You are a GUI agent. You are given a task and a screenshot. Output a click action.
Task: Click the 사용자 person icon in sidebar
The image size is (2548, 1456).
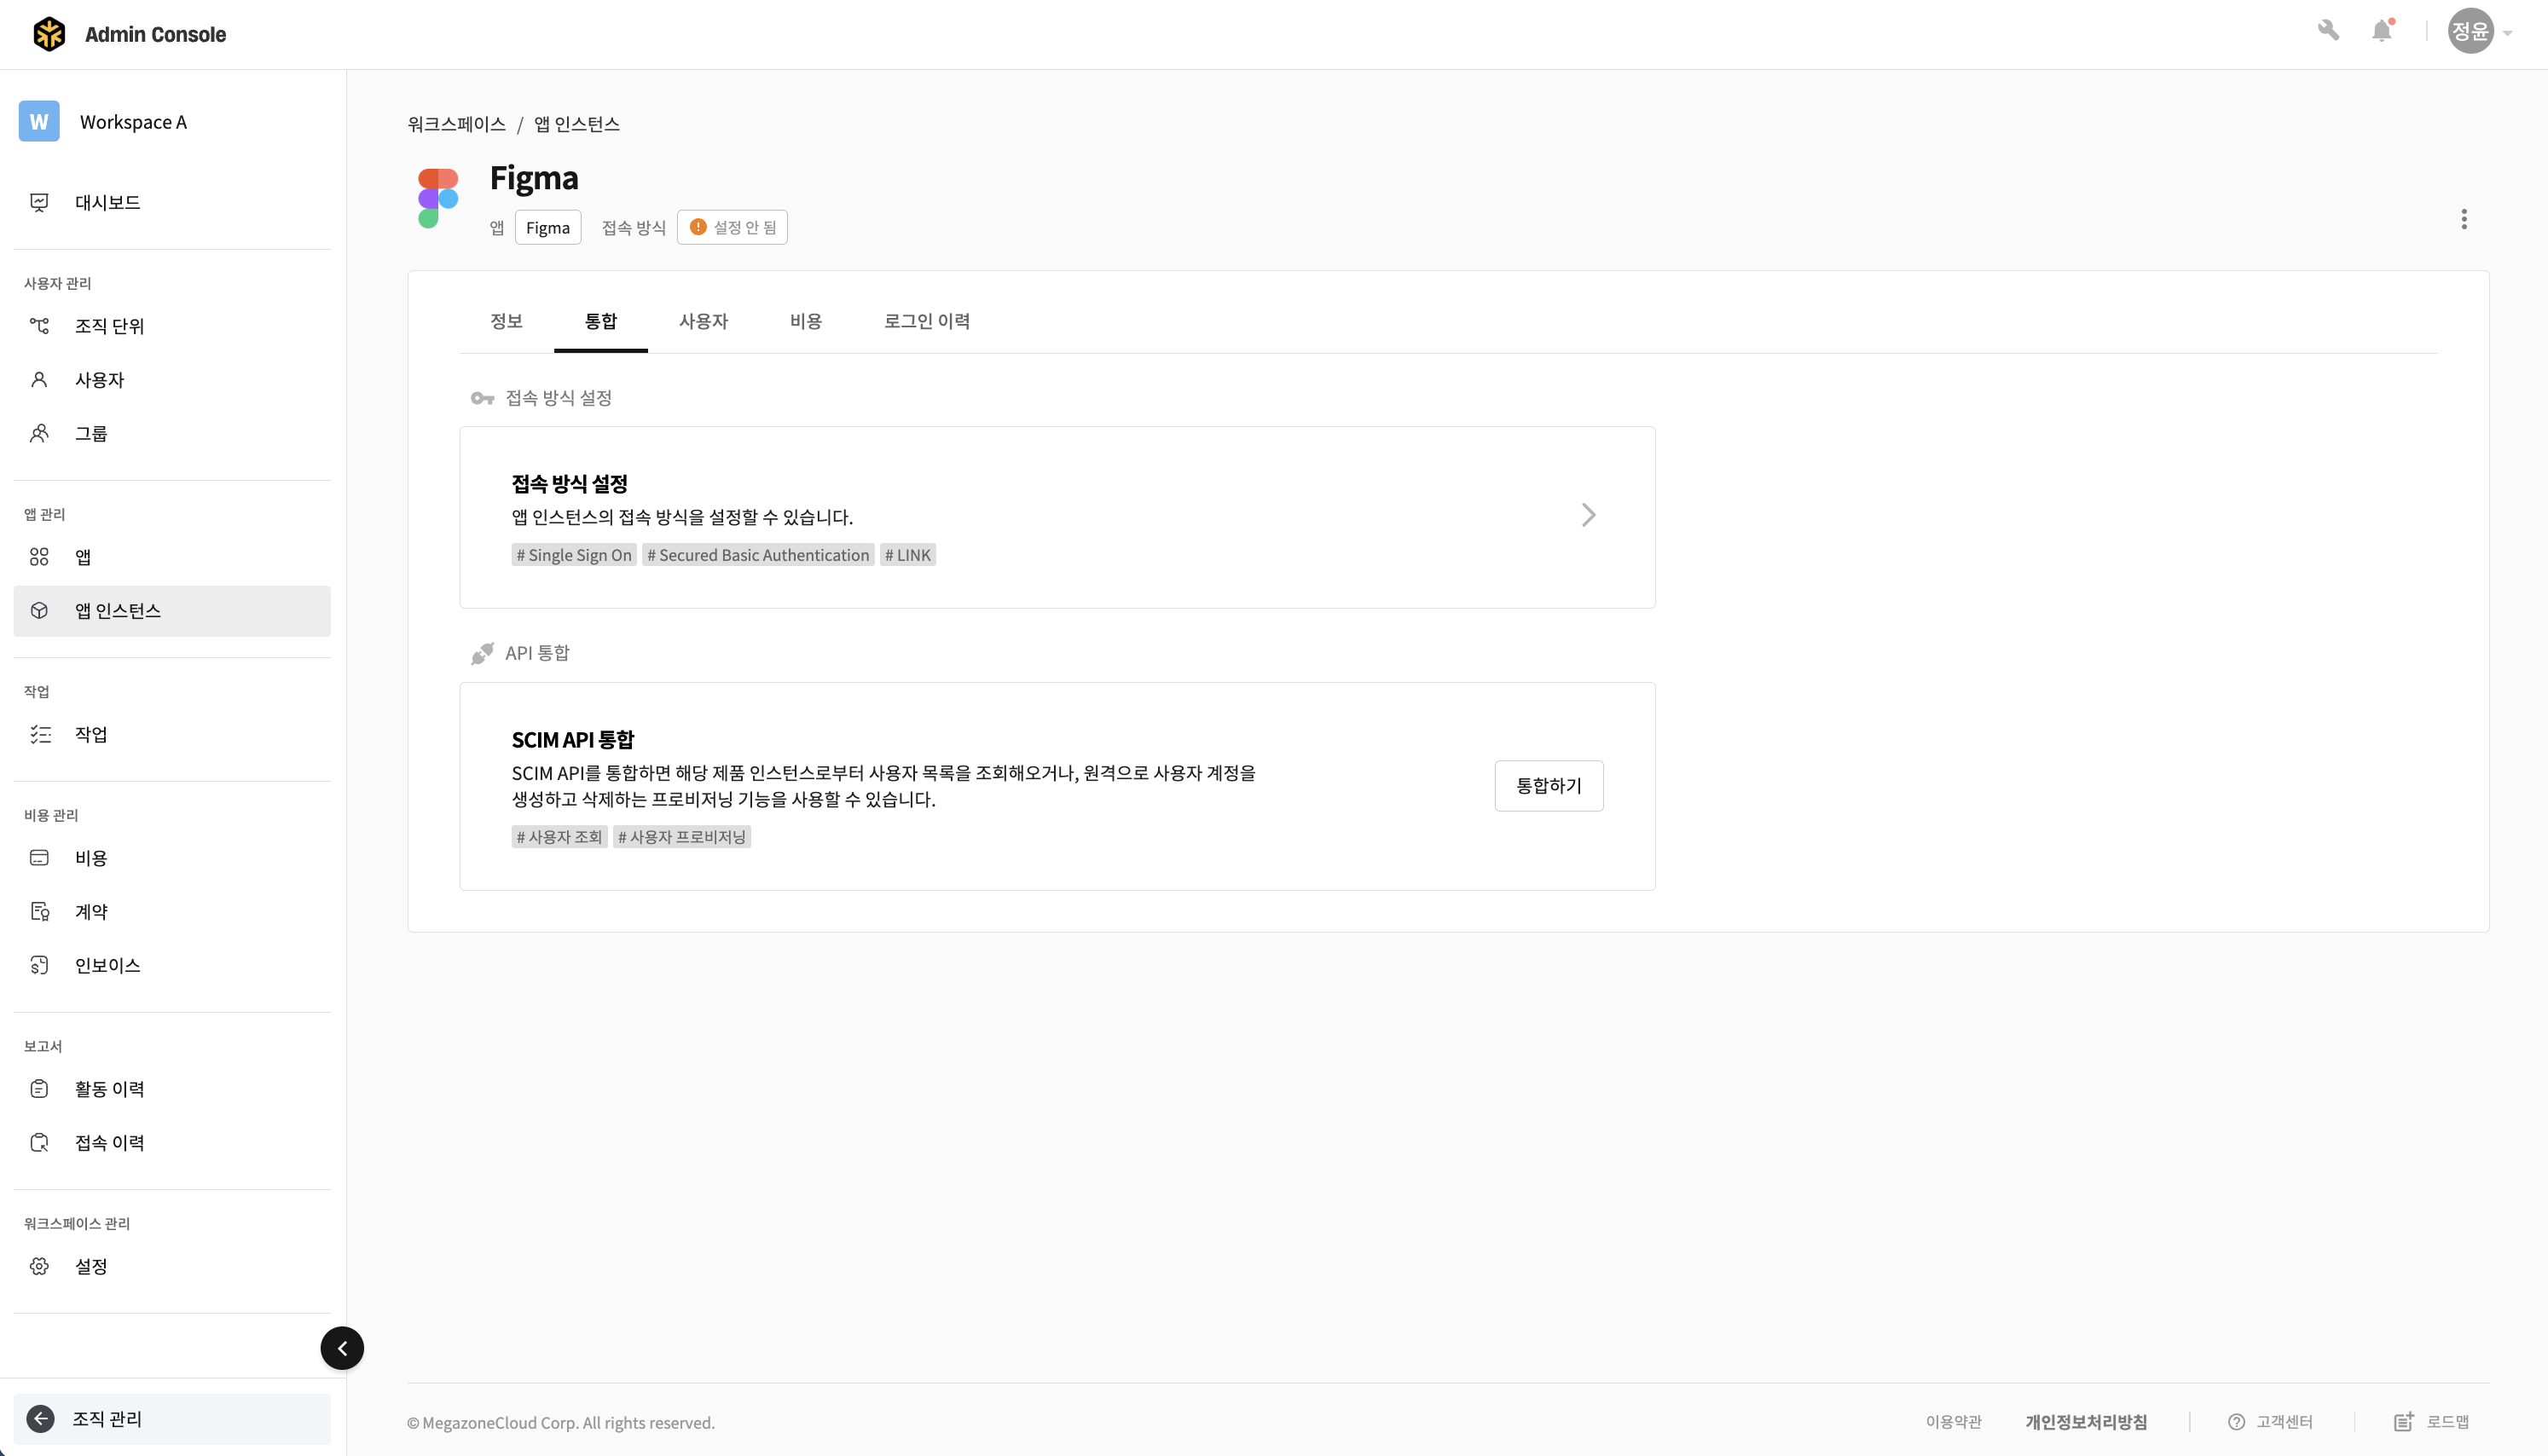39,380
